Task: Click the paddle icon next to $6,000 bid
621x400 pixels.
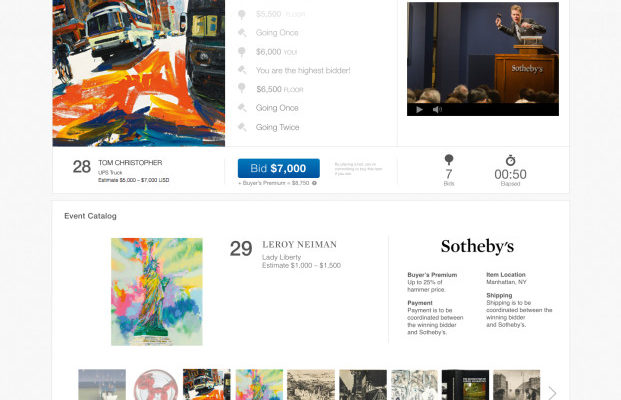Action: 242,51
